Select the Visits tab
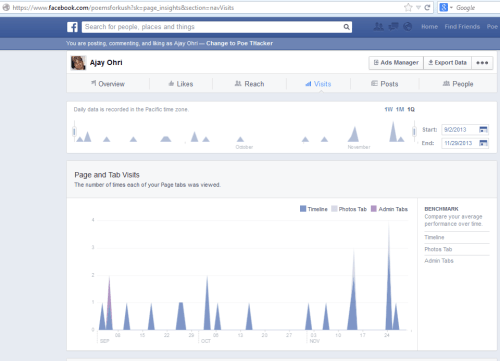Viewport: 500px width, 361px height. pyautogui.click(x=318, y=84)
